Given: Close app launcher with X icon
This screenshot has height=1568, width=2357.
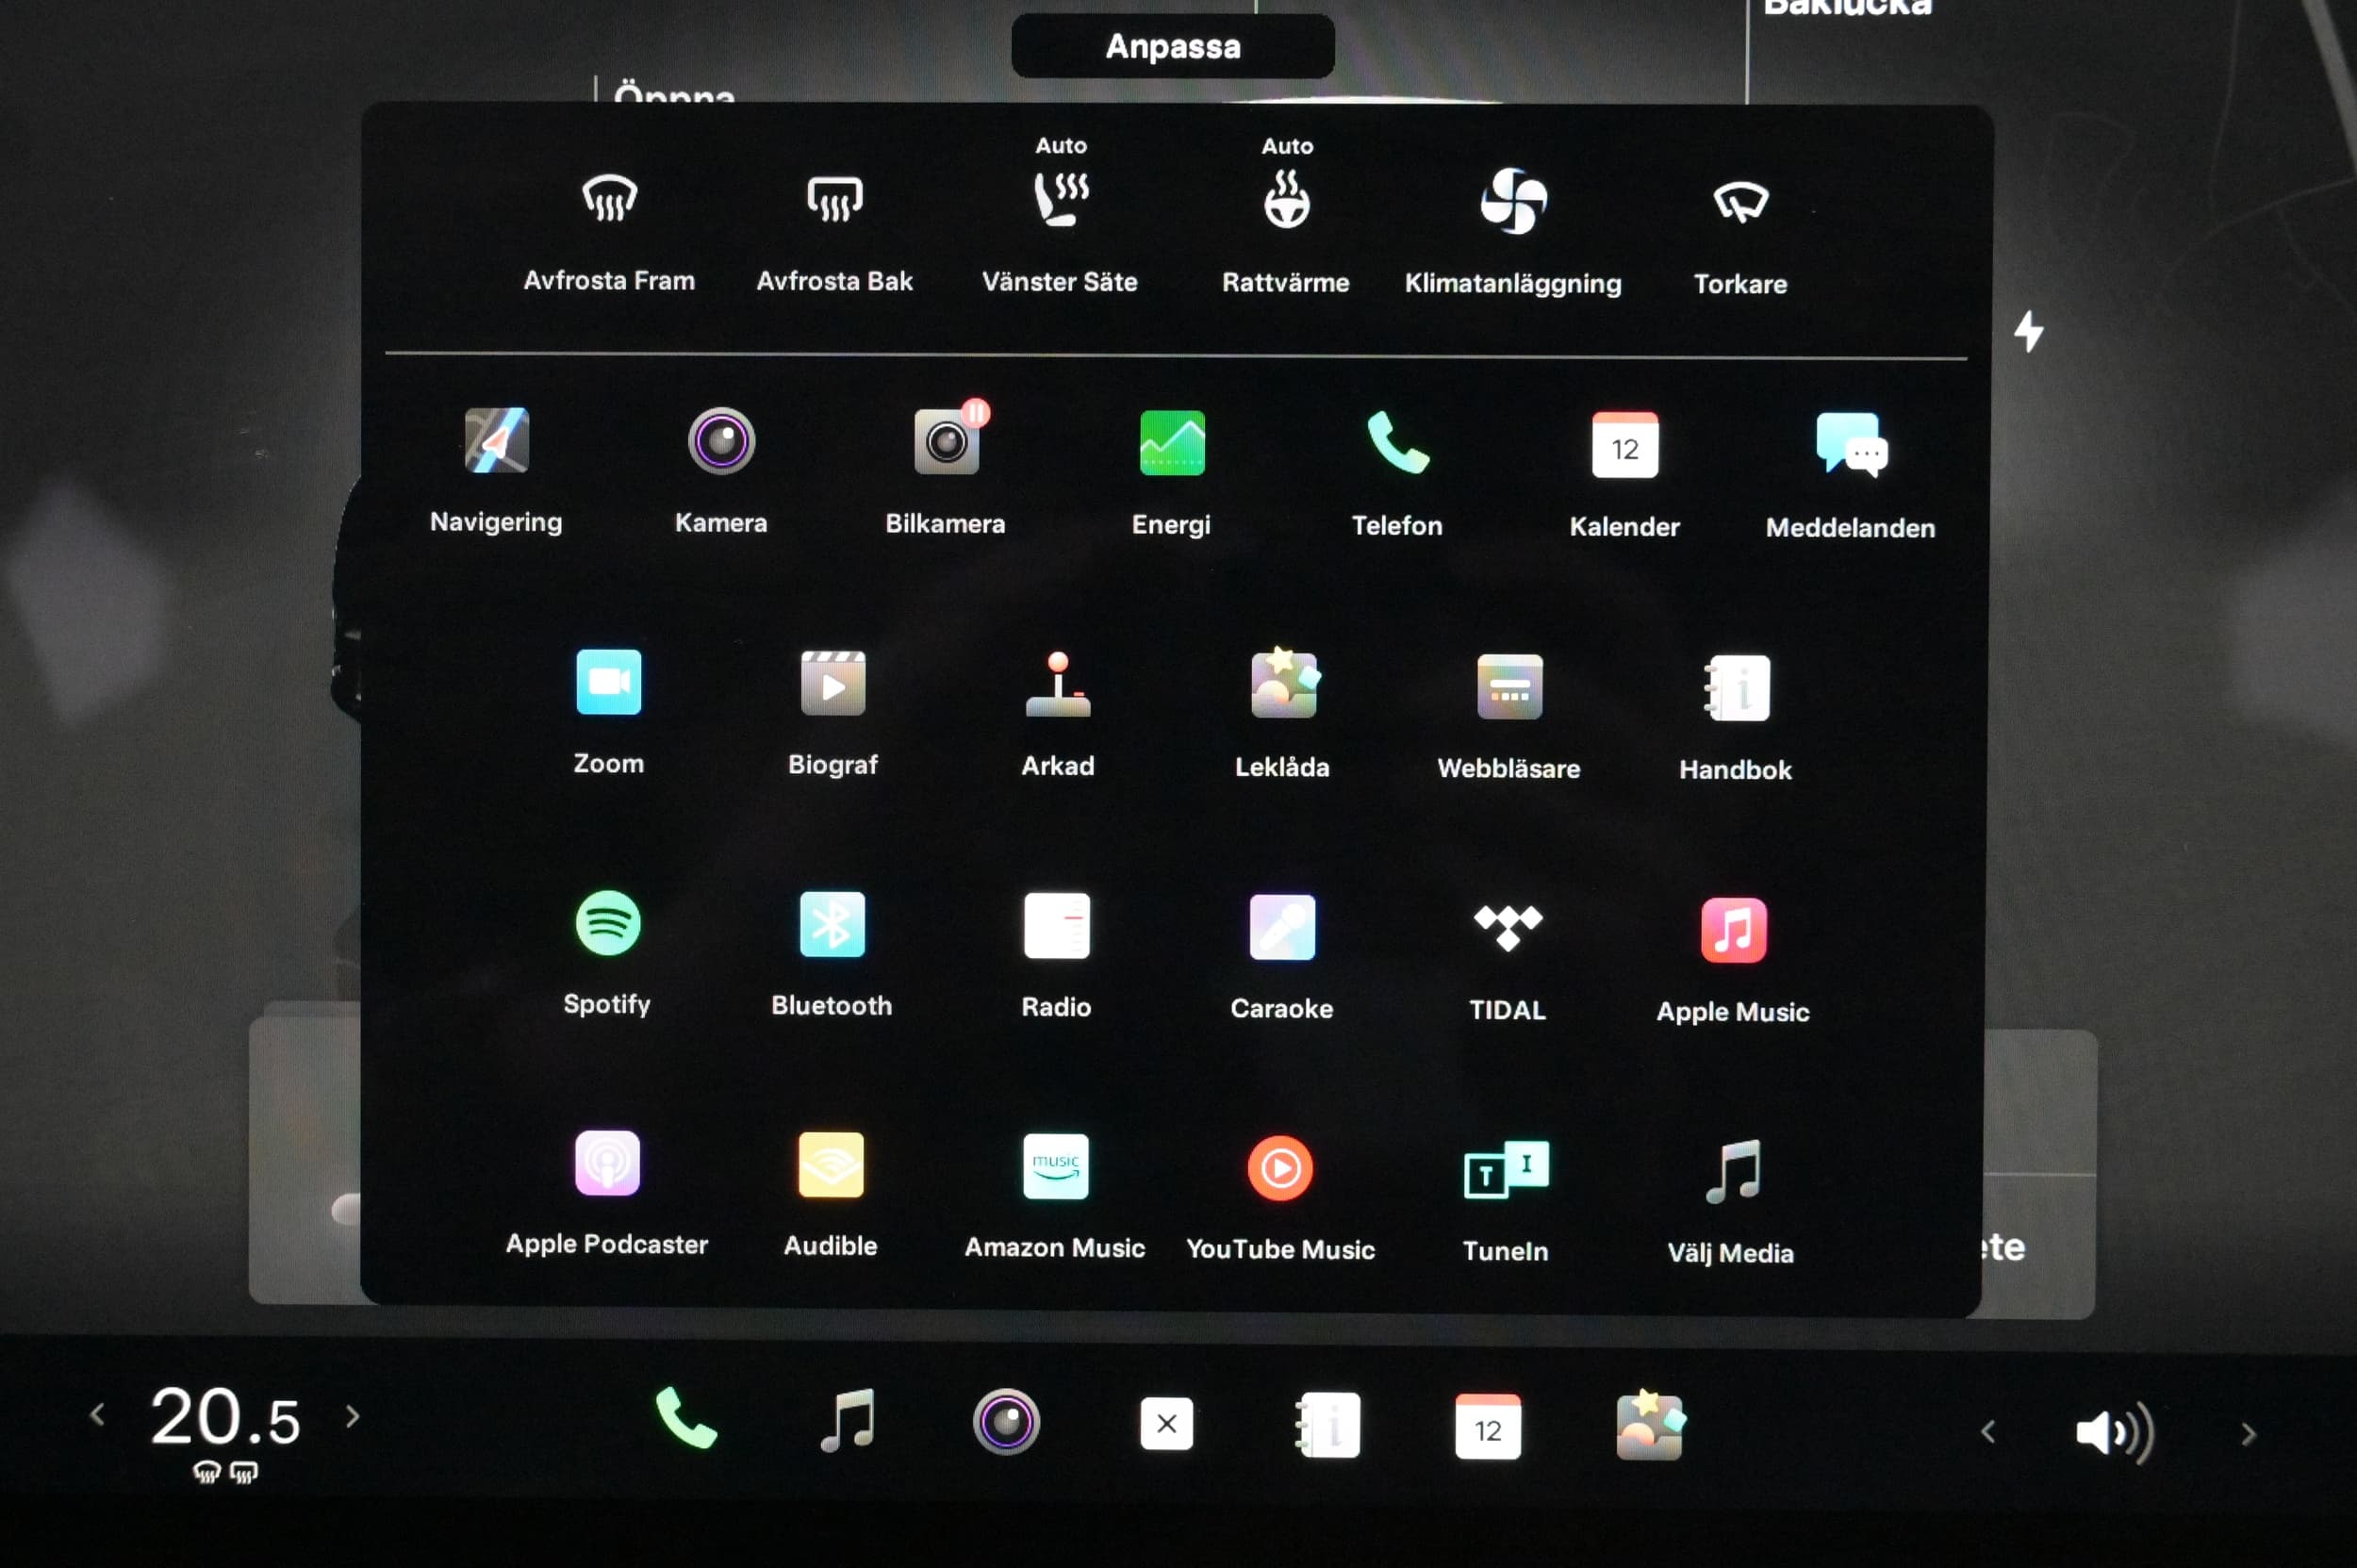Looking at the screenshot, I should [x=1166, y=1423].
